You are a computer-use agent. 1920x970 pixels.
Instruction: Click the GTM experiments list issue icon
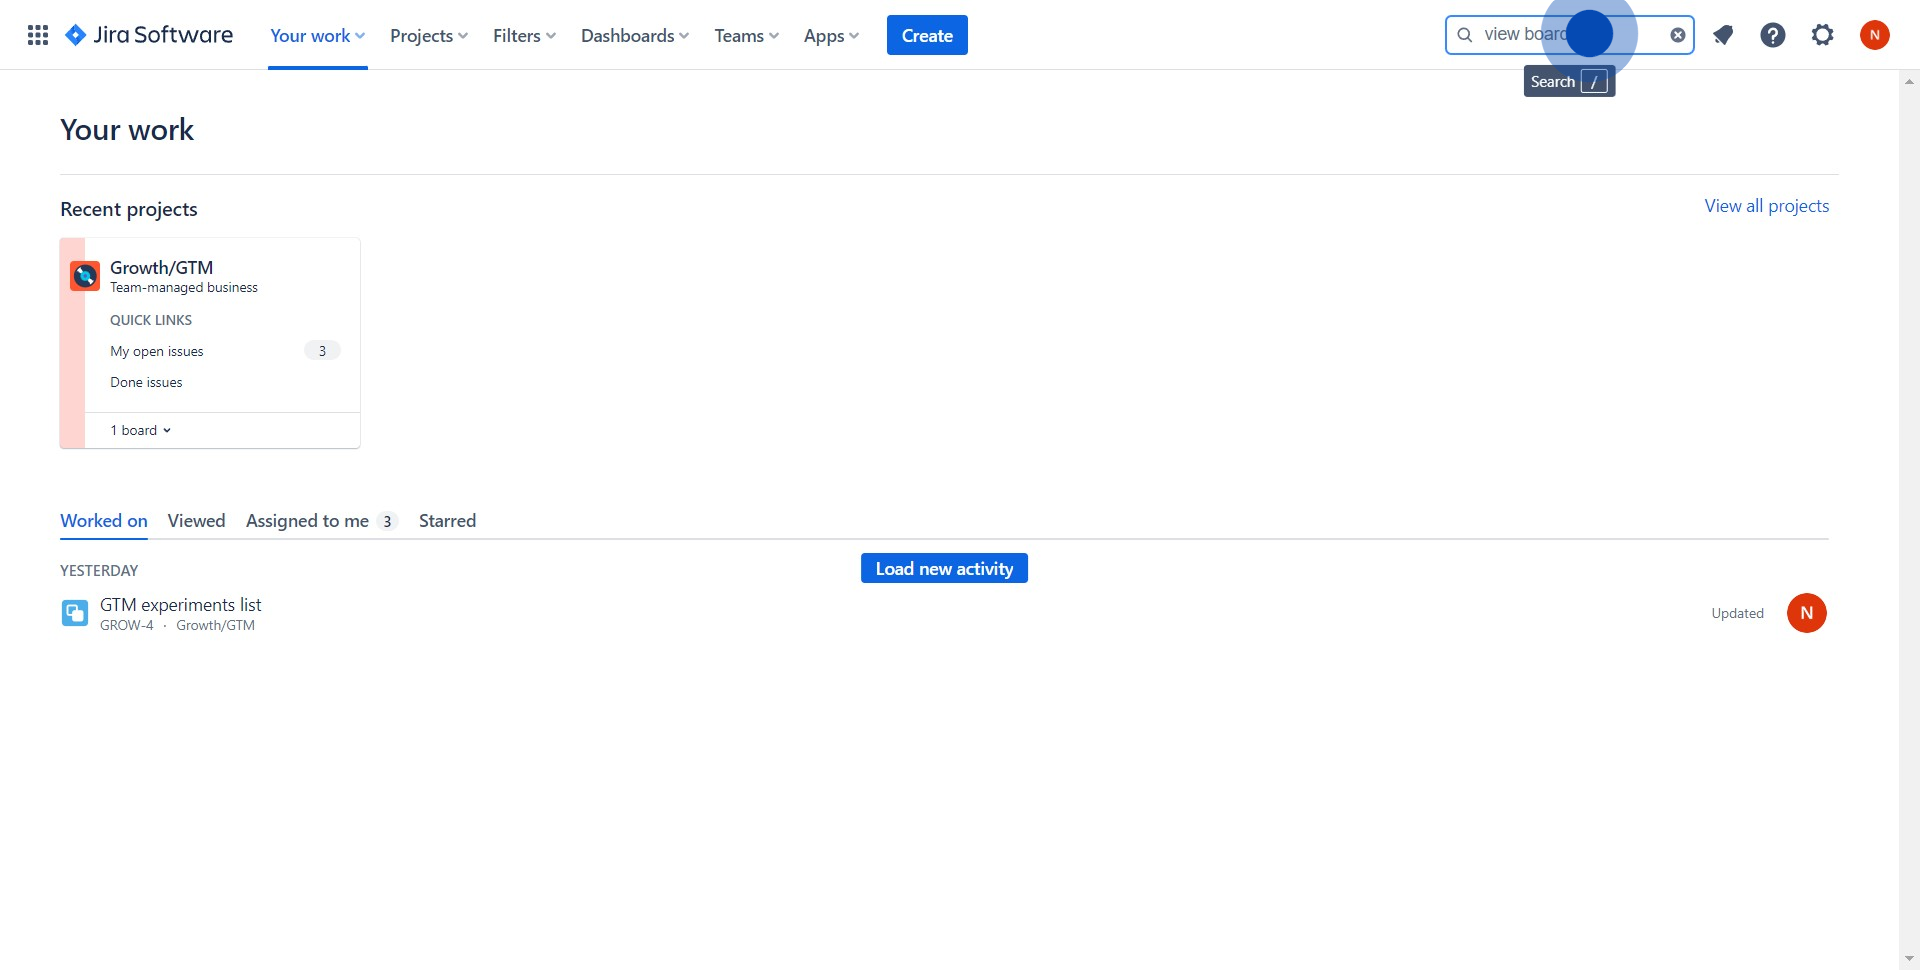pyautogui.click(x=75, y=613)
